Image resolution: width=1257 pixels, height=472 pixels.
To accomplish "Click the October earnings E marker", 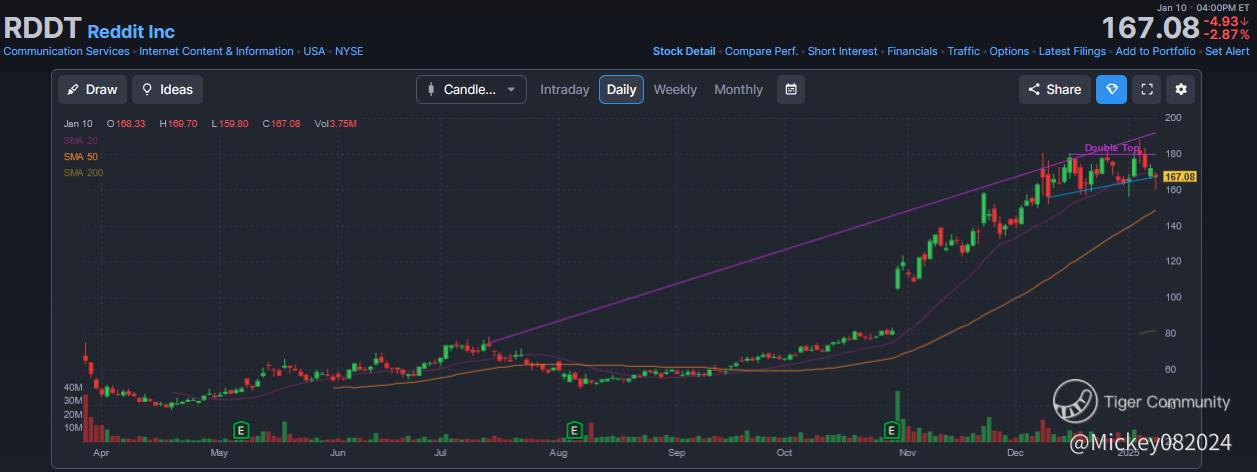I will pos(891,430).
